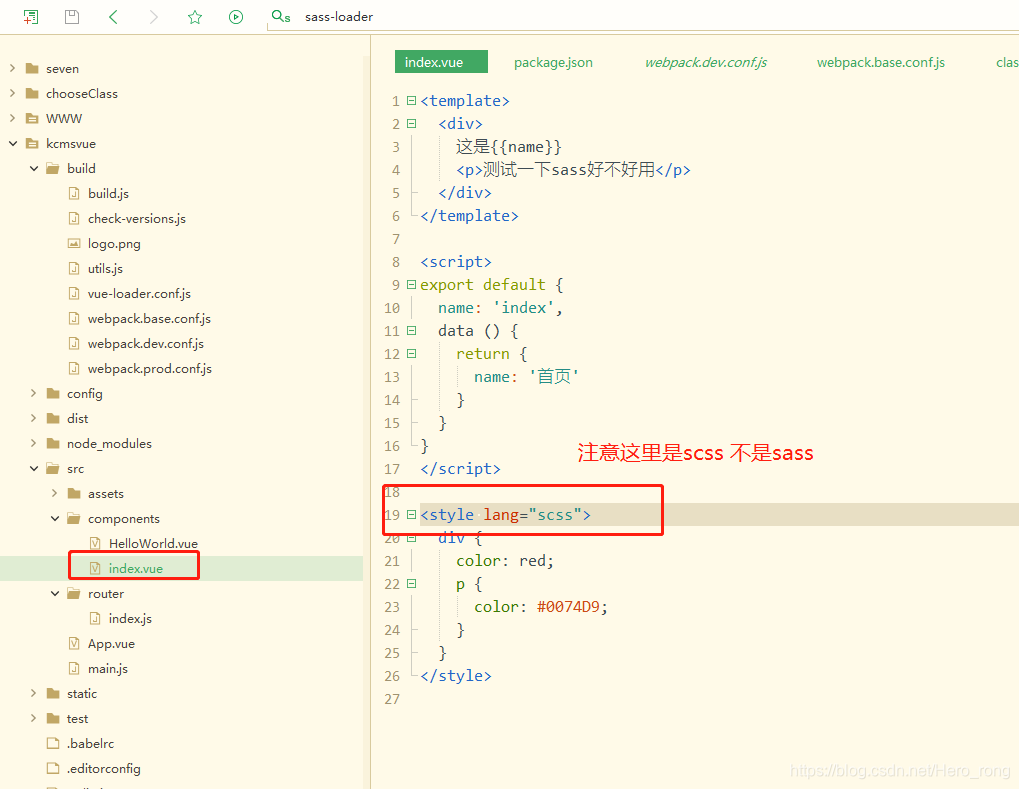Click the App.vue file type icon
Image resolution: width=1019 pixels, height=789 pixels.
[74, 643]
